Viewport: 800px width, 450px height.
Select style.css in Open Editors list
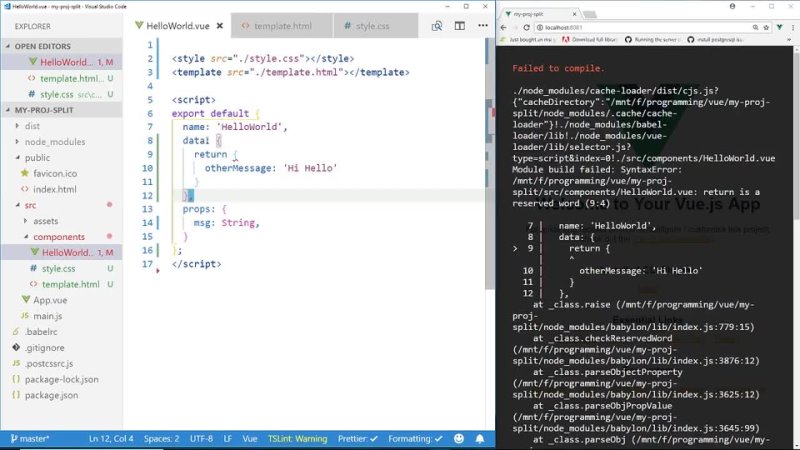click(61, 94)
